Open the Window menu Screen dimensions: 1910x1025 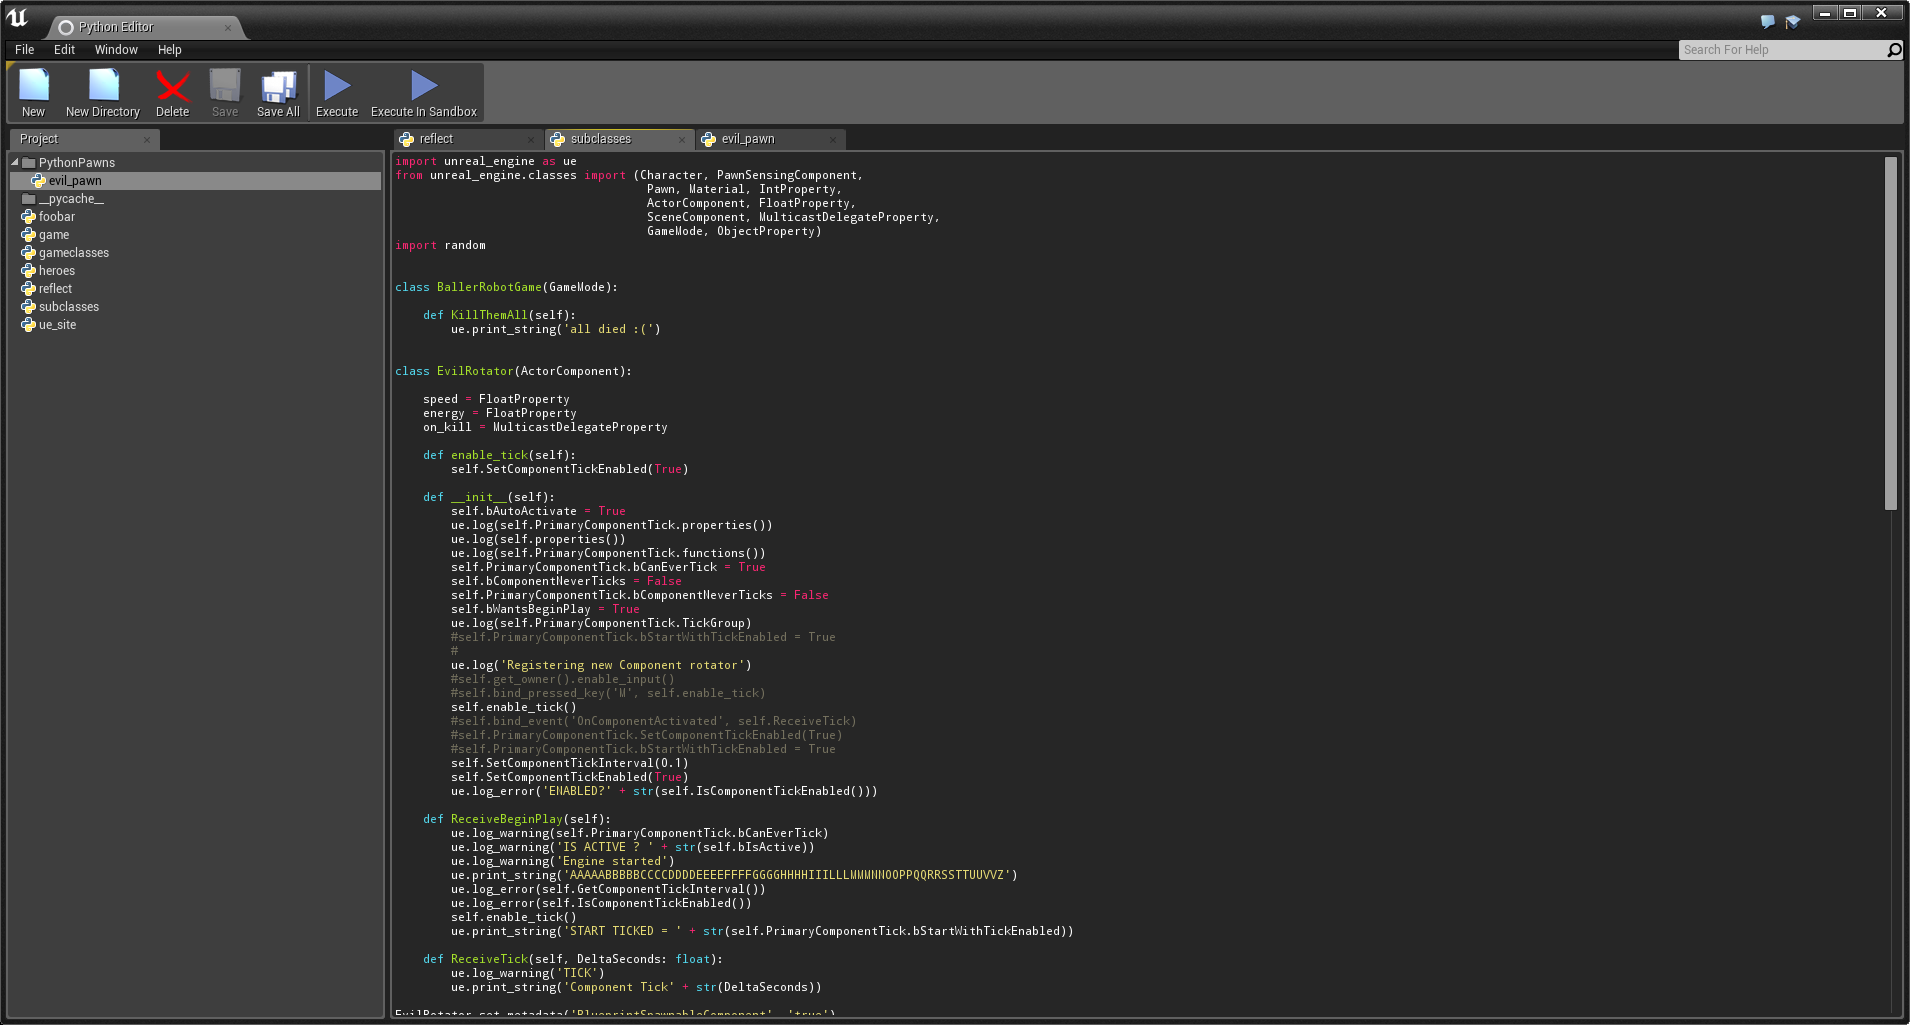[x=116, y=49]
